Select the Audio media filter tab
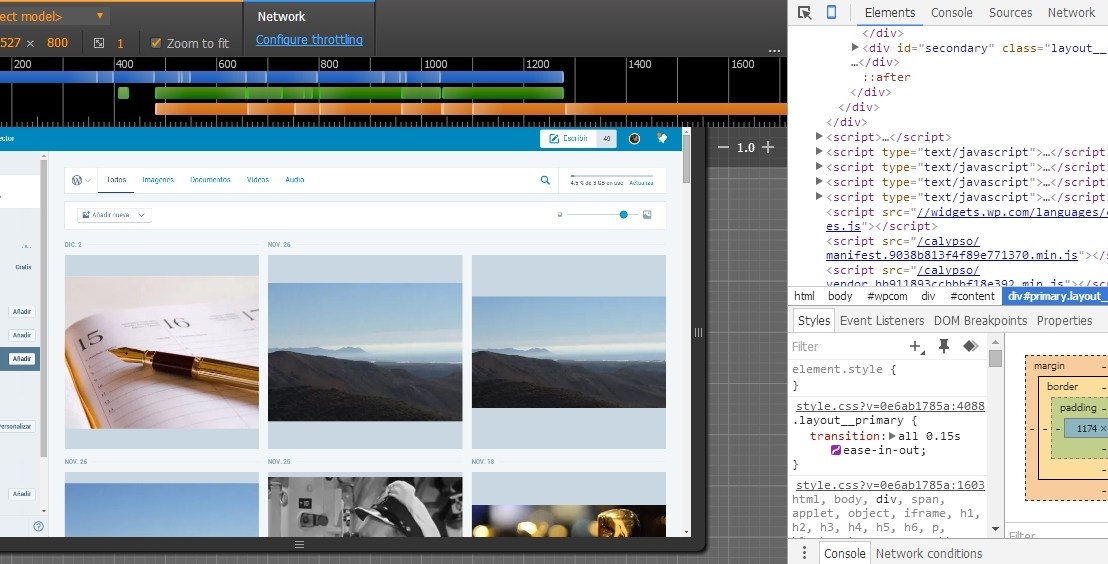 [x=295, y=180]
